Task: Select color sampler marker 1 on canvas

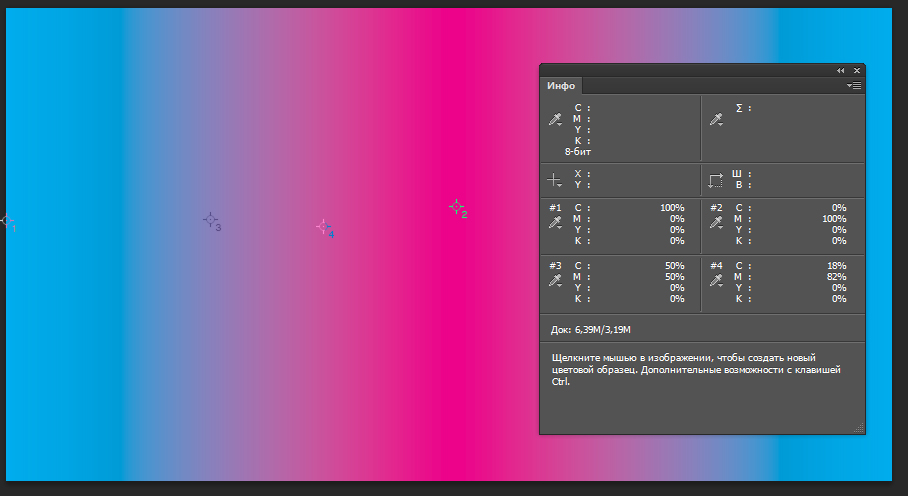Action: [7, 221]
